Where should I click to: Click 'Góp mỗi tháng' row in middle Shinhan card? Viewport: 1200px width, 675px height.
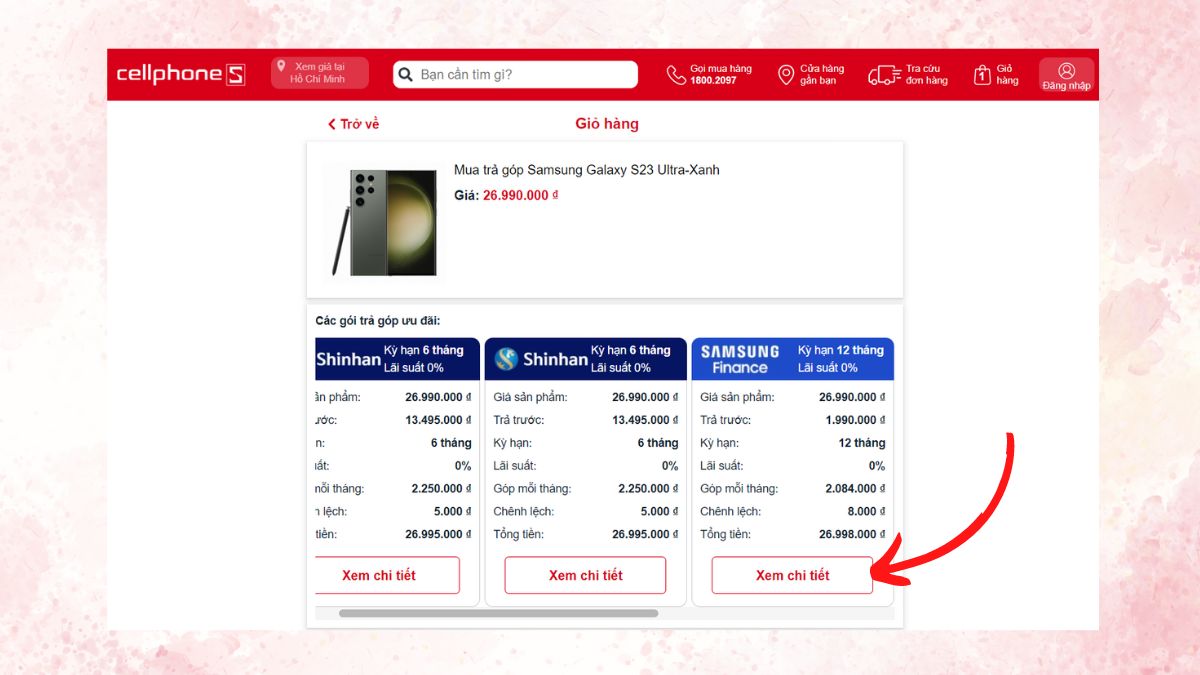[586, 489]
